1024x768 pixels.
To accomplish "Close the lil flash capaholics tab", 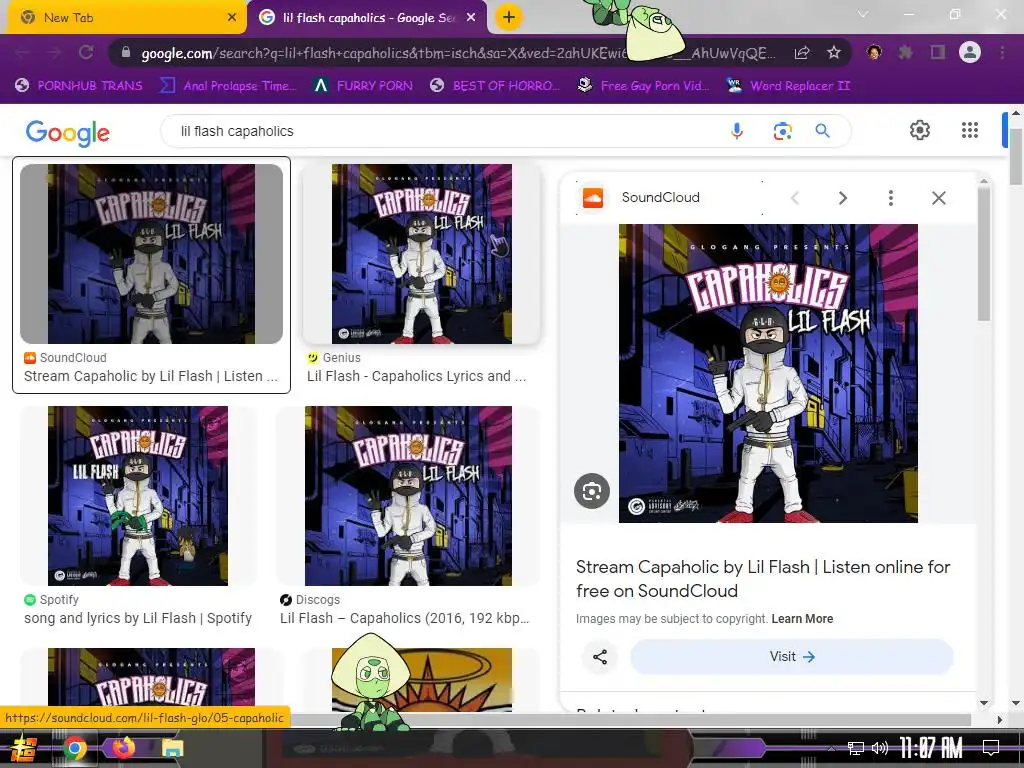I will tap(471, 18).
